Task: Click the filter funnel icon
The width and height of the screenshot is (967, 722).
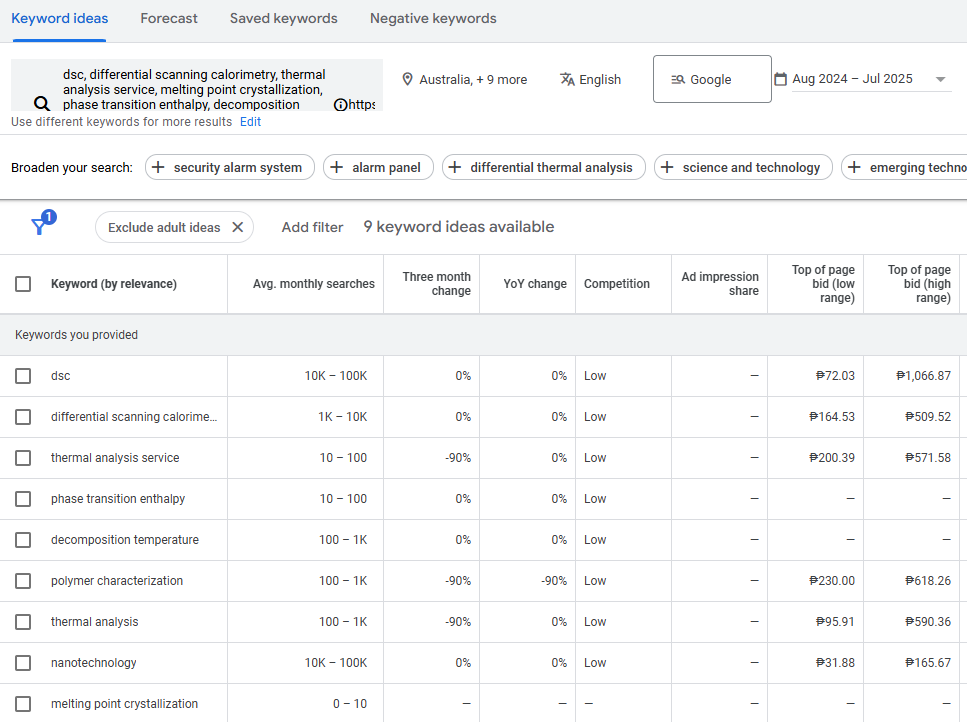Action: (39, 227)
